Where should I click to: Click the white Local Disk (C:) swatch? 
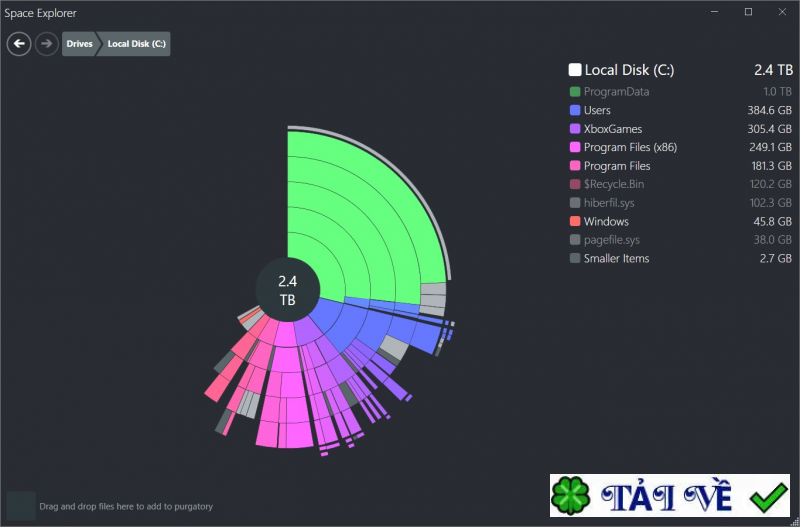(x=575, y=70)
